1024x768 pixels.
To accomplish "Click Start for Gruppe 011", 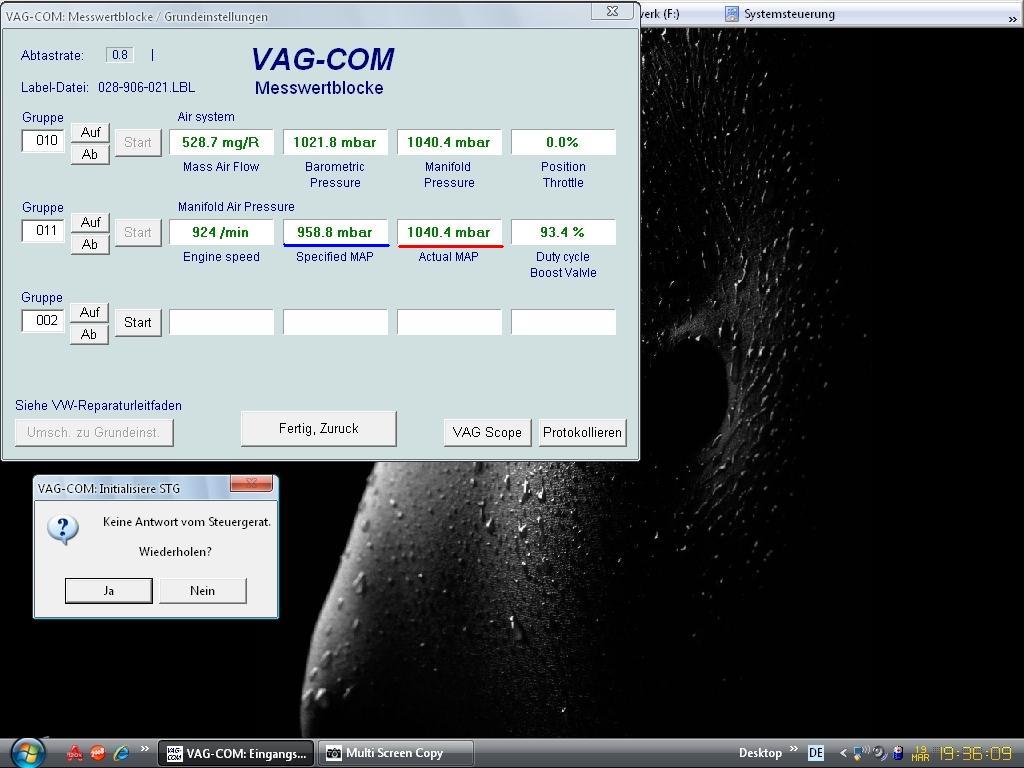I will point(138,232).
